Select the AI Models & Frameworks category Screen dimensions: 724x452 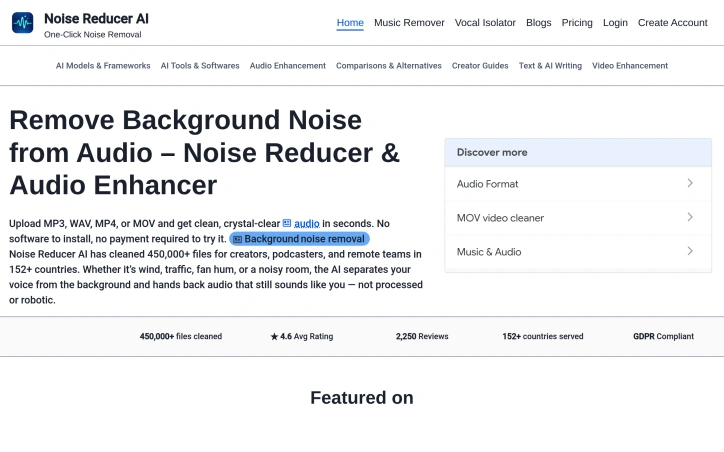tap(103, 66)
